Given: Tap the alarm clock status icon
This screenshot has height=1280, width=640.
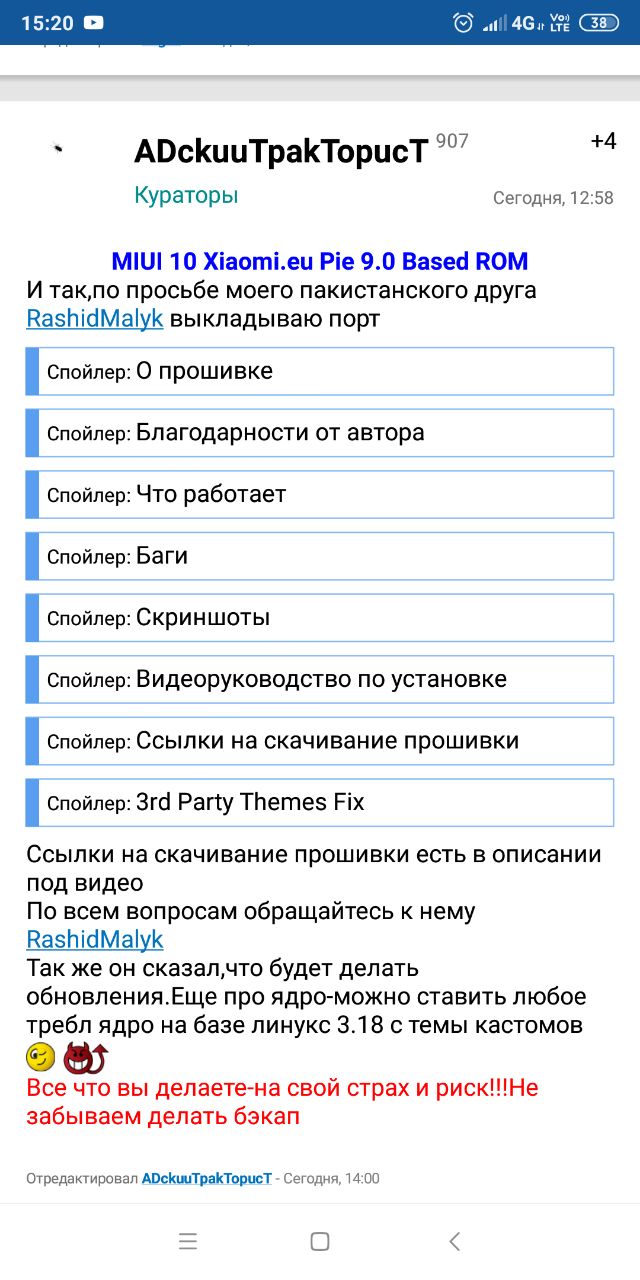Looking at the screenshot, I should pos(463,22).
